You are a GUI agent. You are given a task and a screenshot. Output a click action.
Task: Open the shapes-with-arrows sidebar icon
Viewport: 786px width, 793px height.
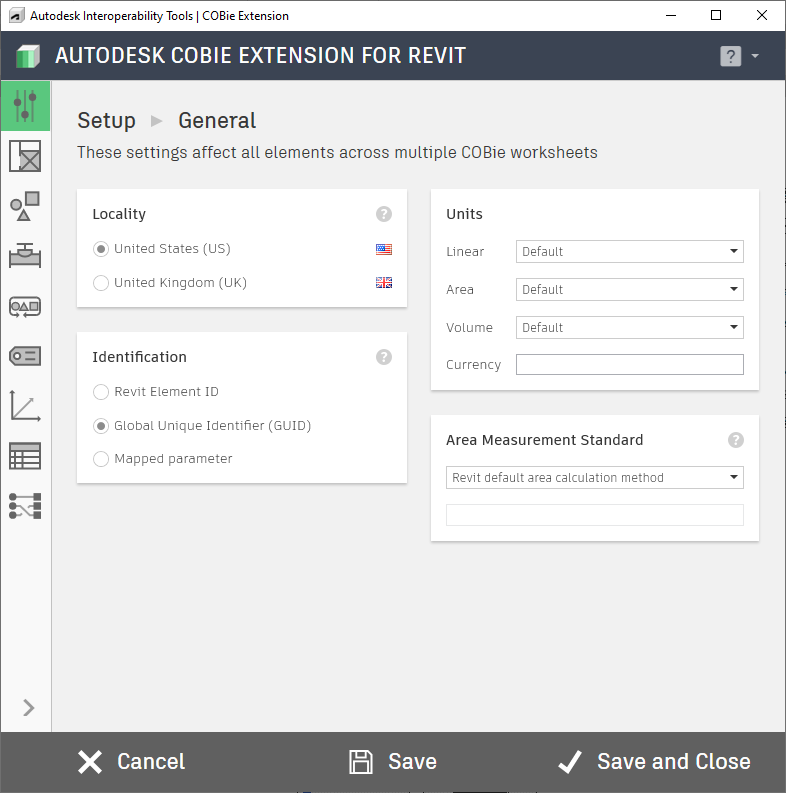click(25, 306)
